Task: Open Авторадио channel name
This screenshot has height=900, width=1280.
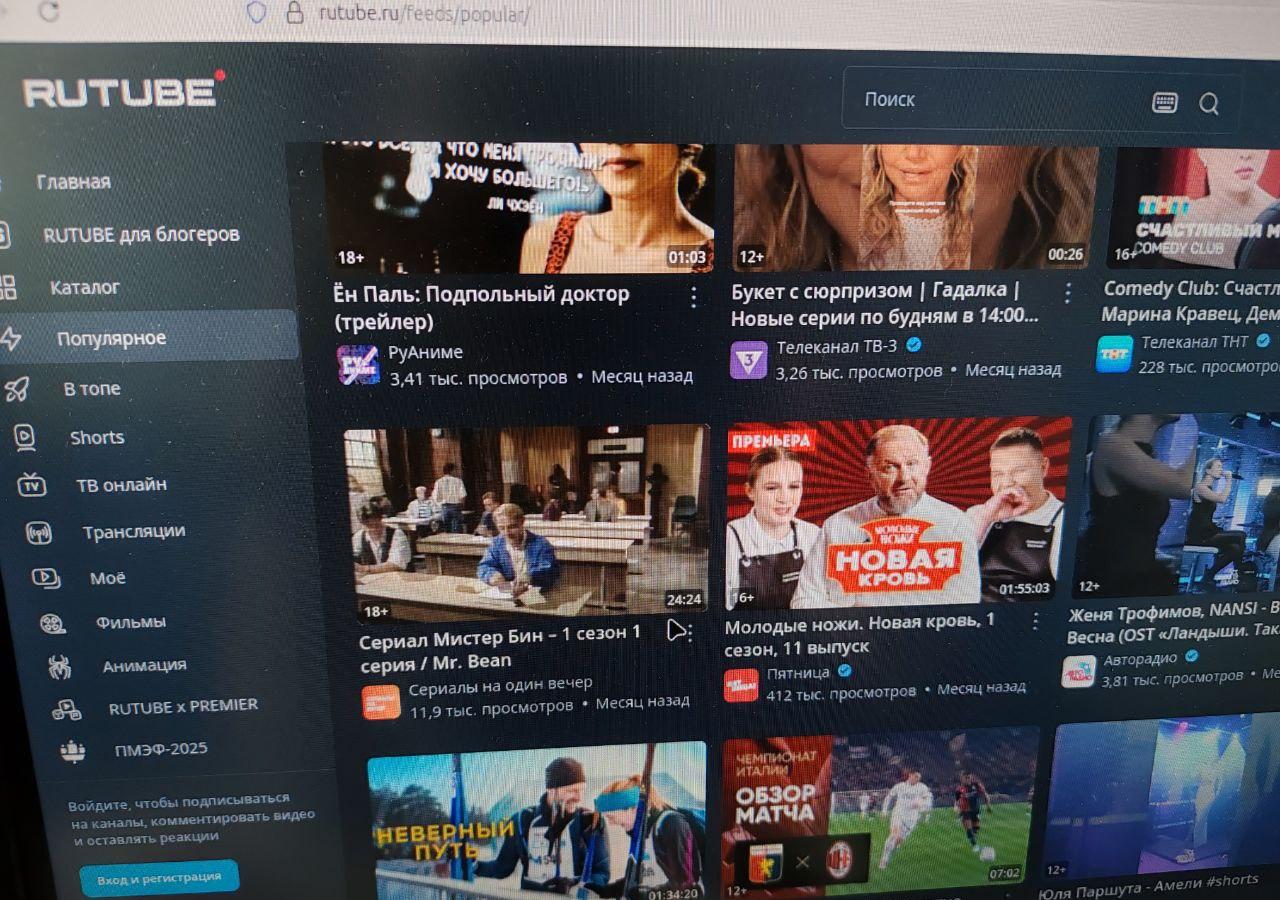Action: [1141, 660]
